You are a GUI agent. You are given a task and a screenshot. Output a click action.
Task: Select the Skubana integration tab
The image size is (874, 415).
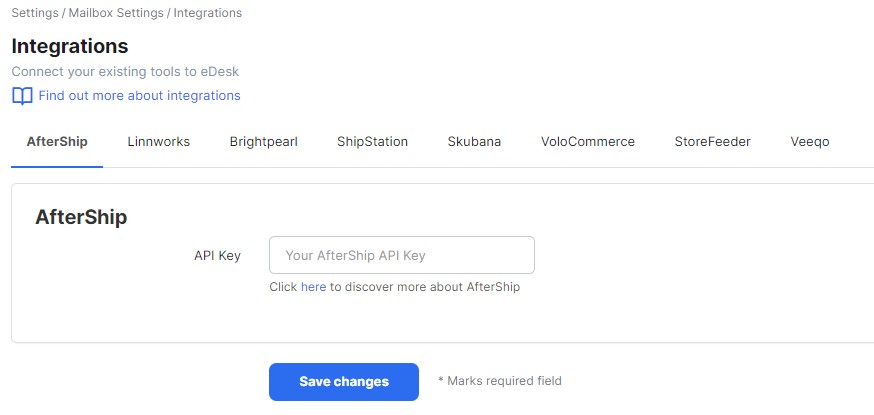click(x=474, y=141)
